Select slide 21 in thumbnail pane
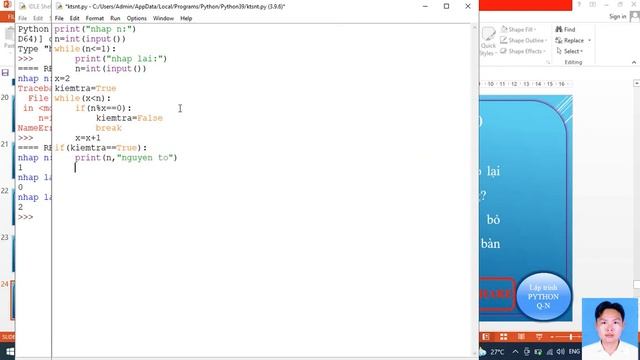Image resolution: width=640 pixels, height=360 pixels. click(x=5, y=144)
